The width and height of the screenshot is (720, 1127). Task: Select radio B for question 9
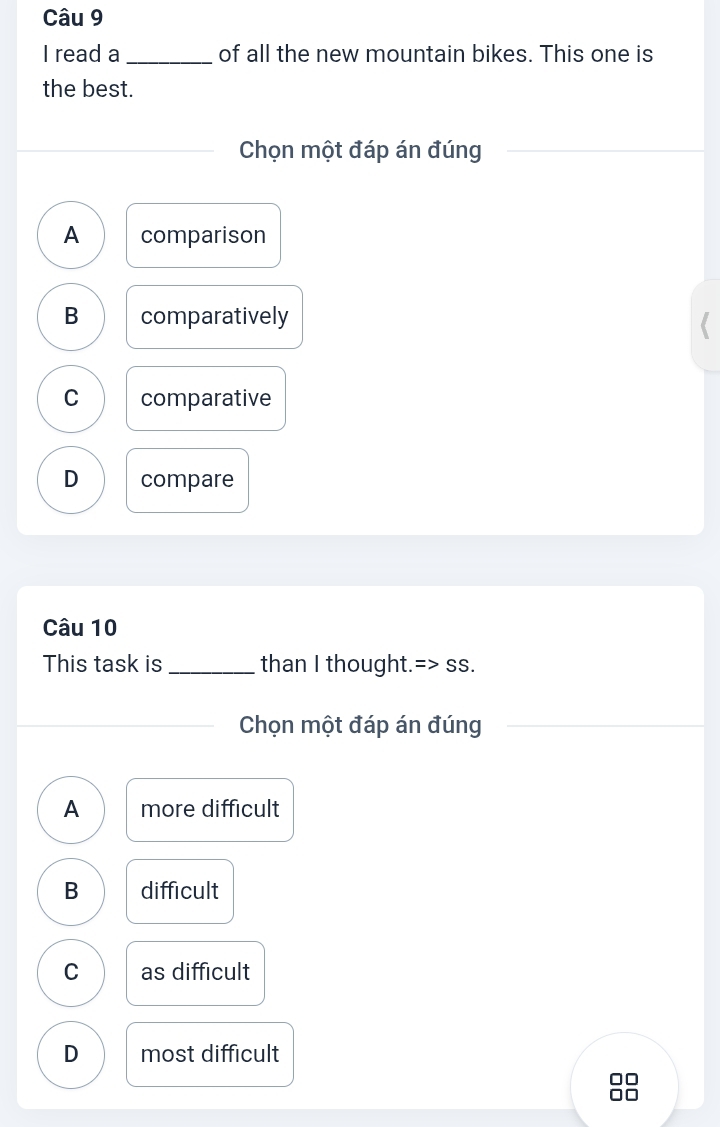(71, 317)
